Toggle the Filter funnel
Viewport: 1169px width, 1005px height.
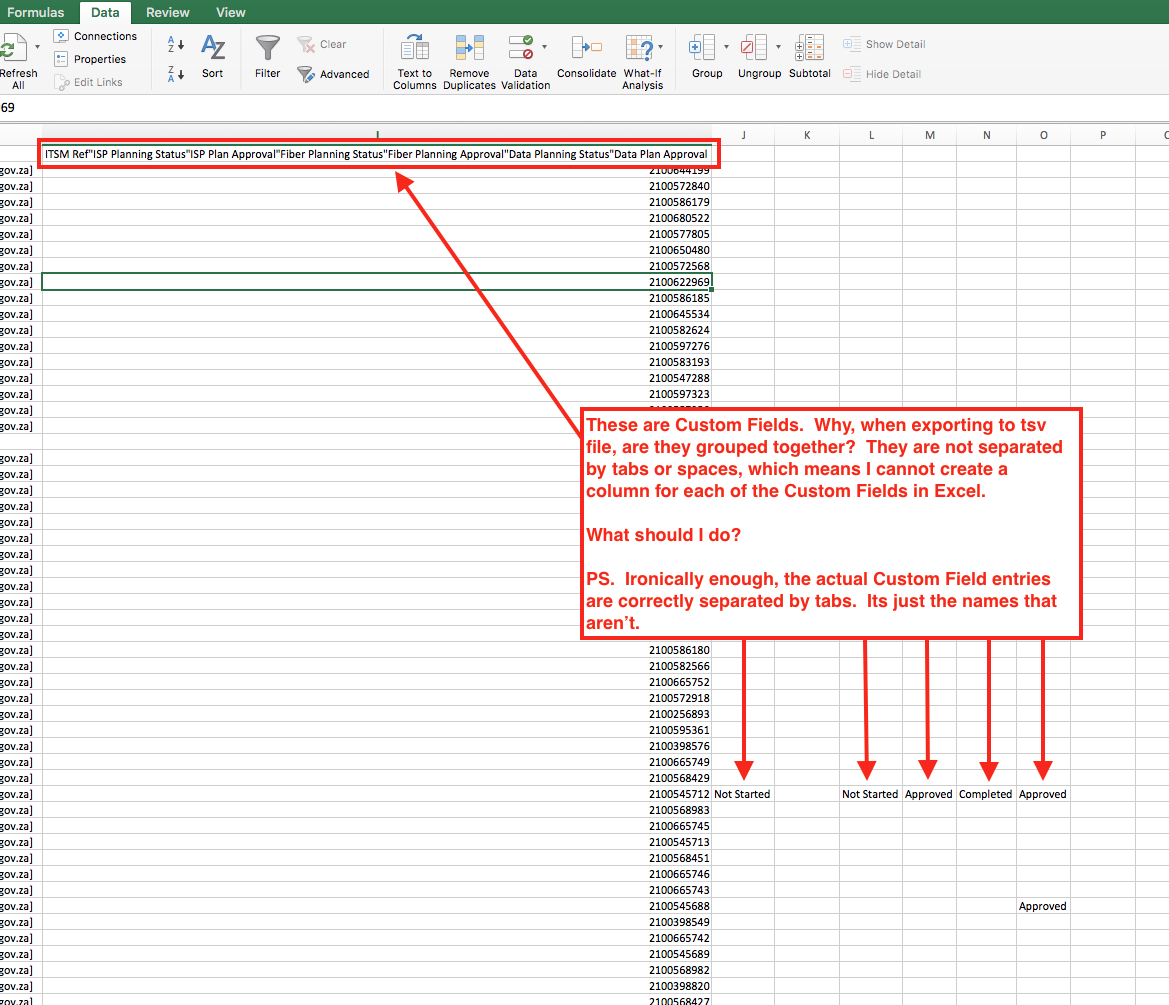268,57
